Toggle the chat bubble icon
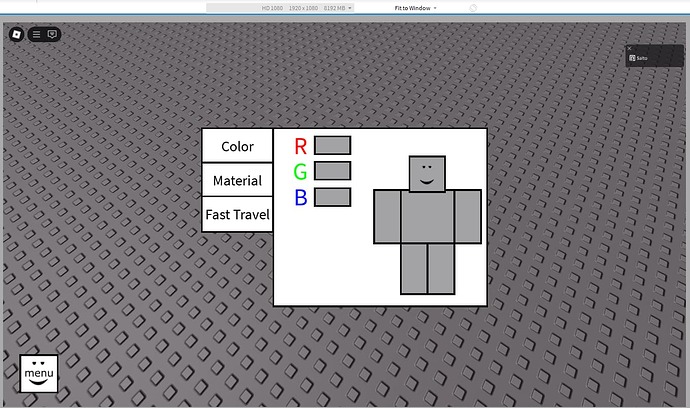This screenshot has height=408, width=690. (x=52, y=34)
